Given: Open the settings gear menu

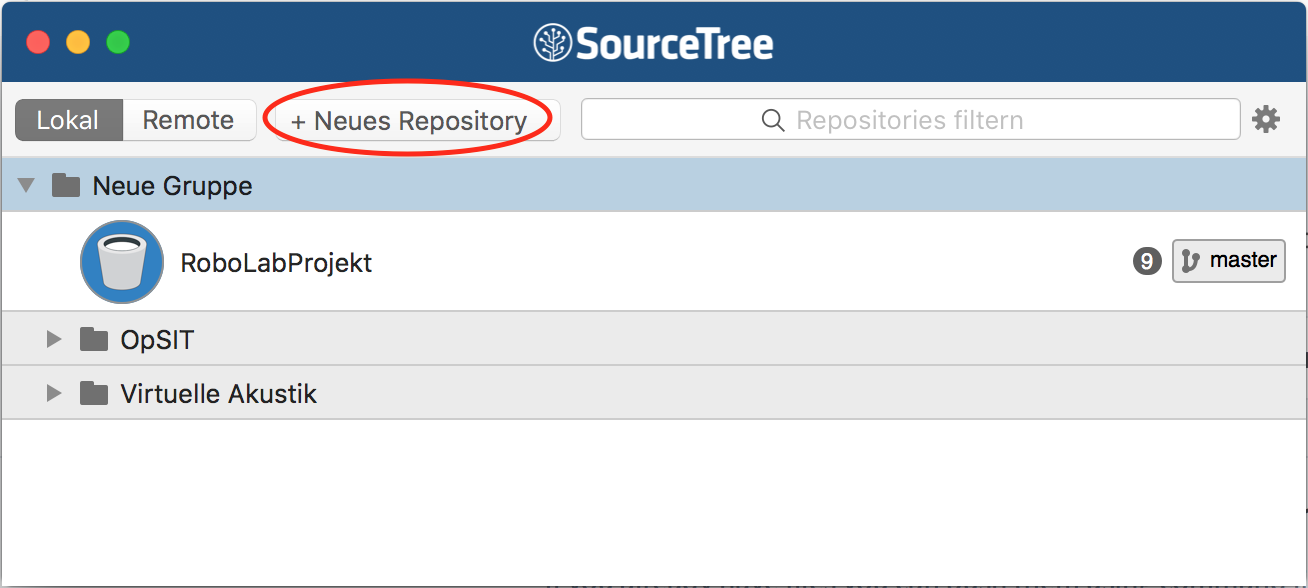Looking at the screenshot, I should [x=1266, y=120].
